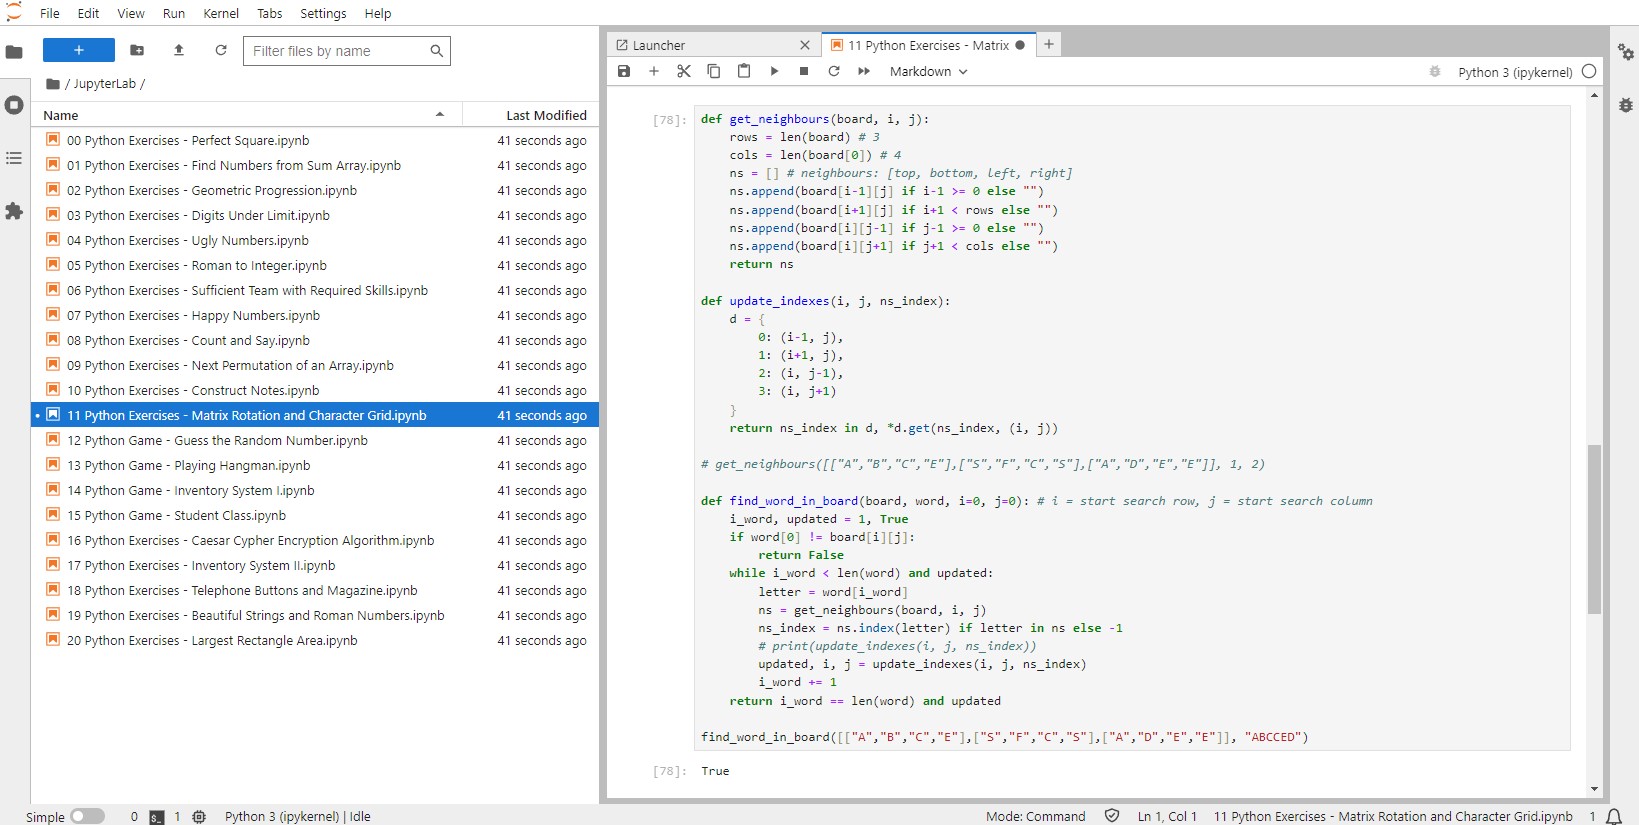Toggle the Simple interface mode switch
Viewport: 1639px width, 825px height.
pyautogui.click(x=87, y=816)
